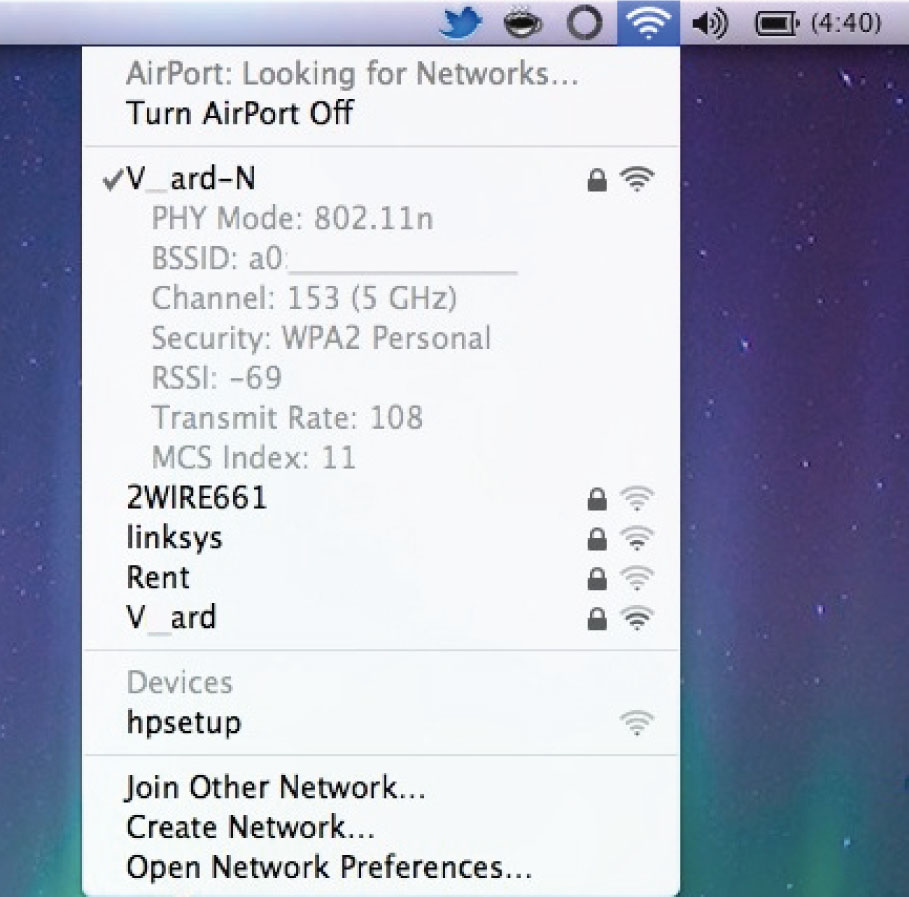This screenshot has width=909, height=897.
Task: Click lock icon beside linksys
Action: pos(597,539)
